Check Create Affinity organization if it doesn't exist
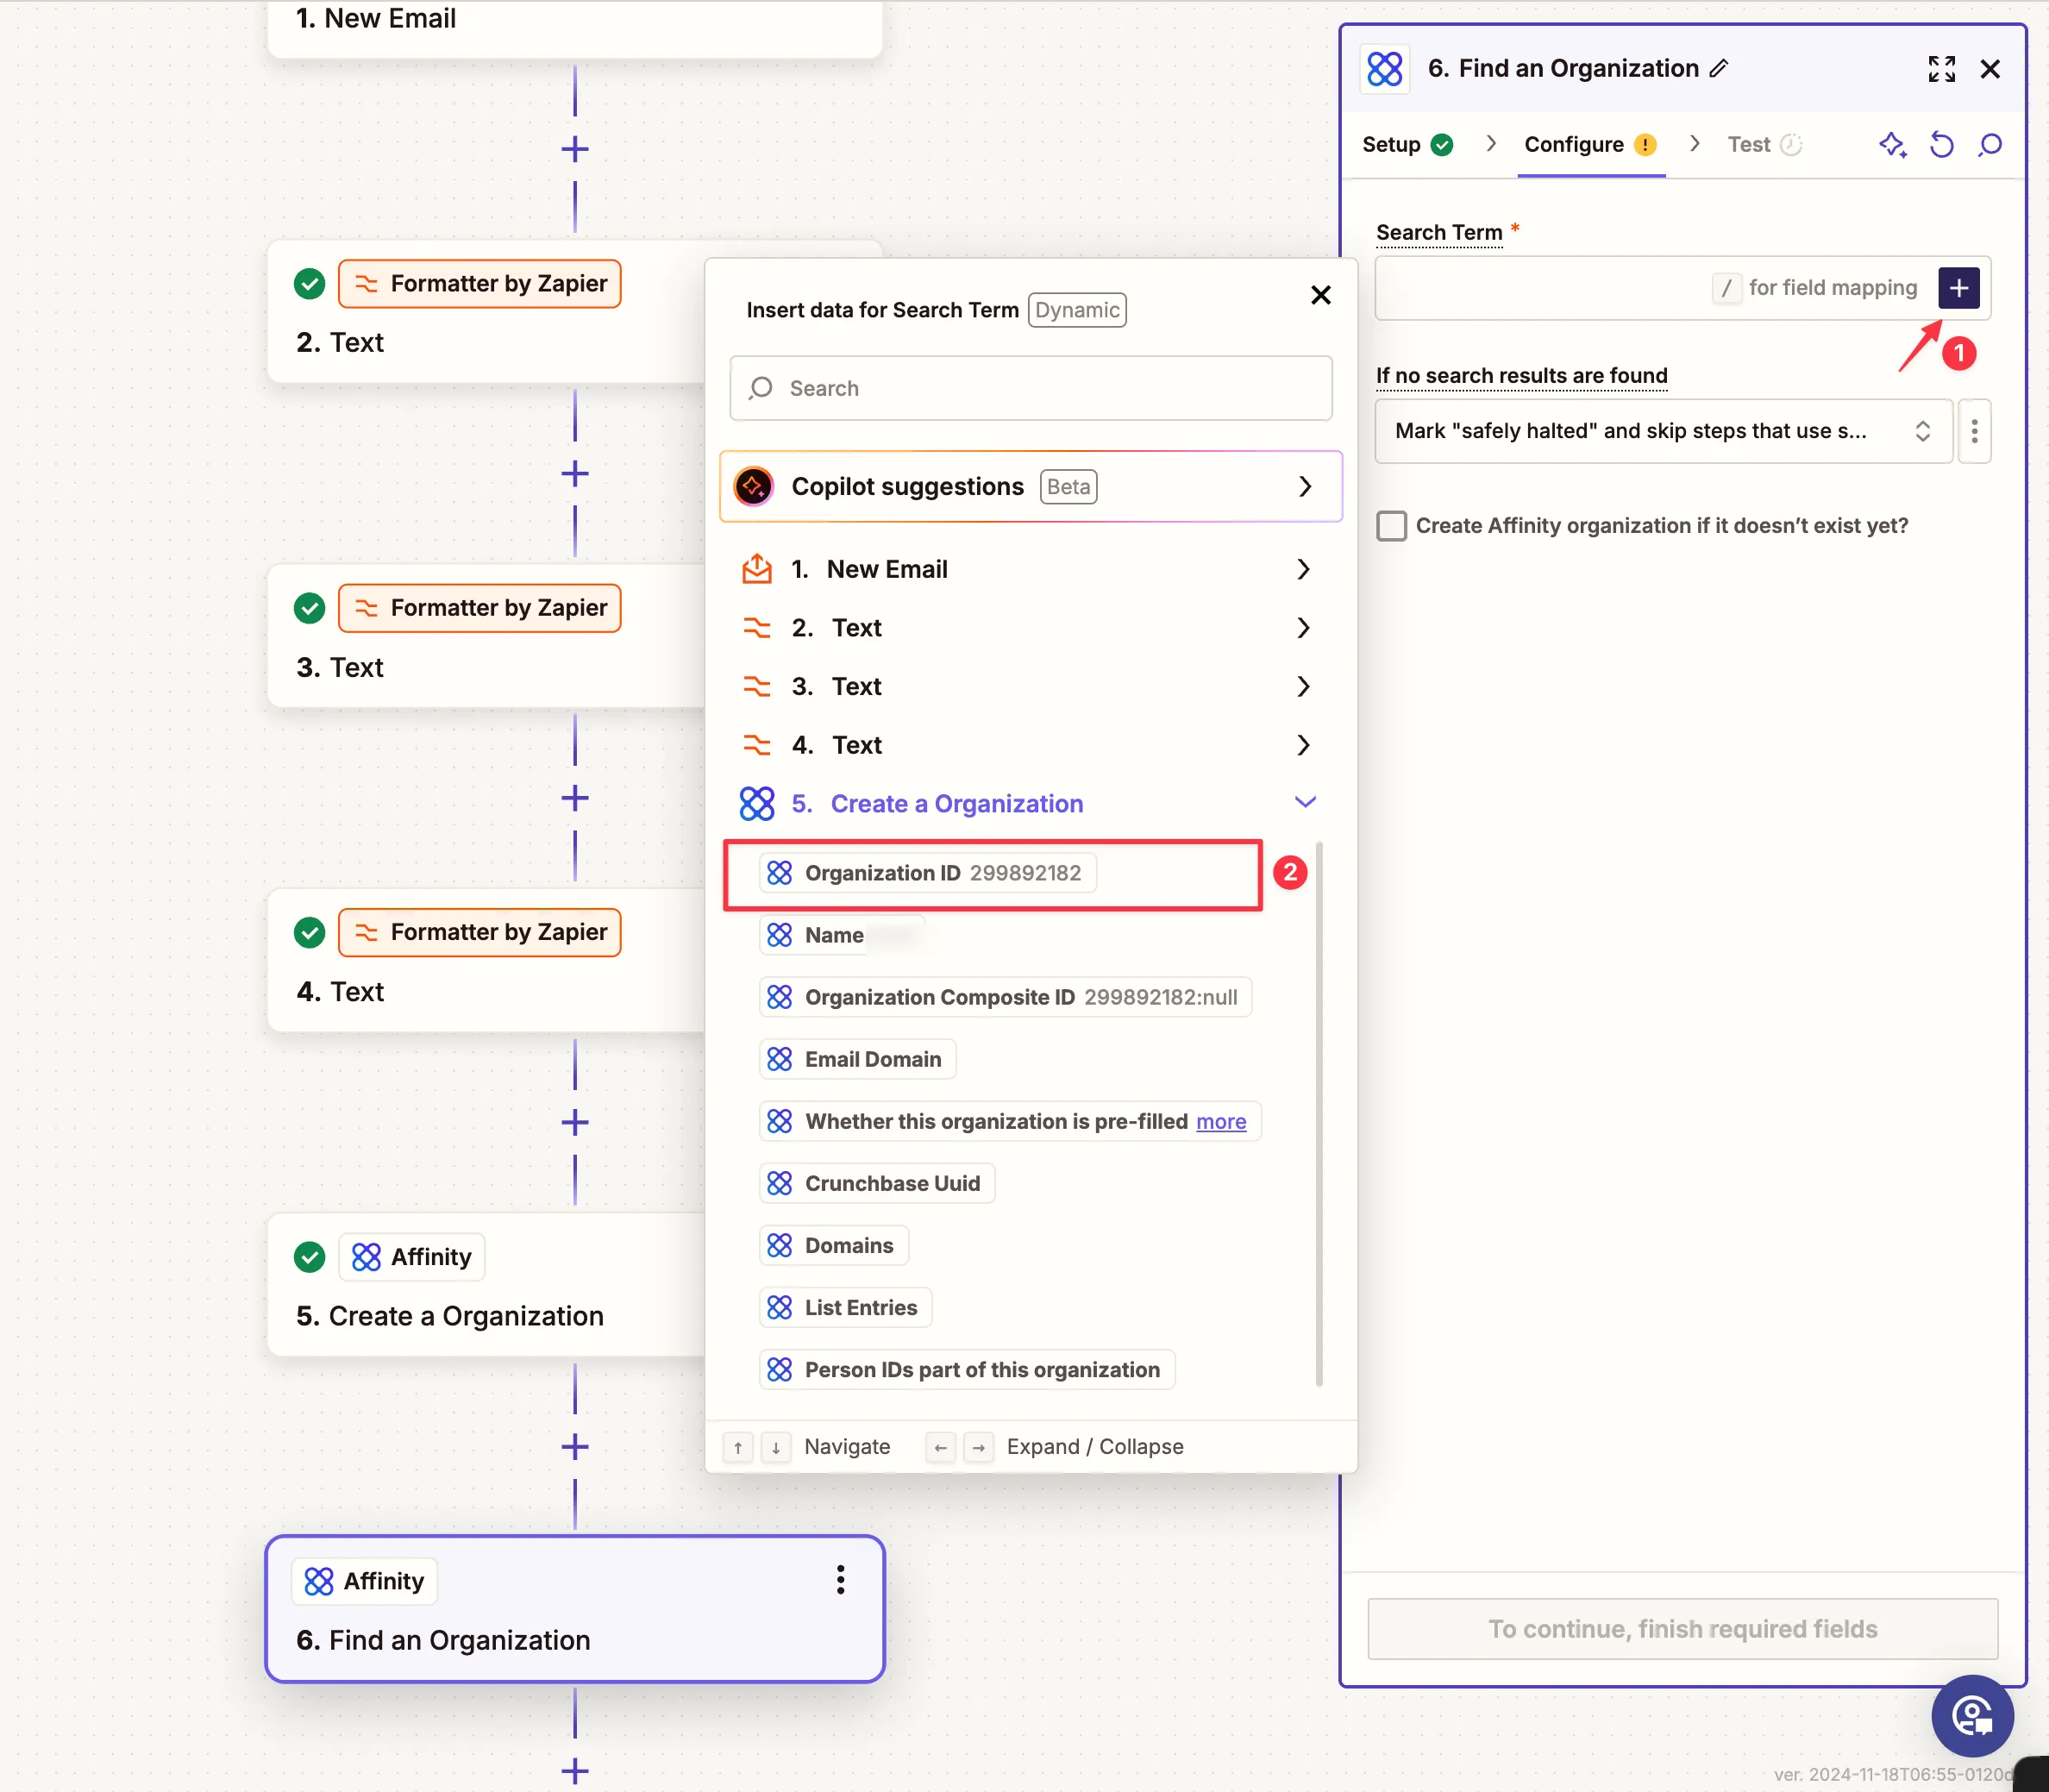Screen dimensions: 2049x1792 1391,526
